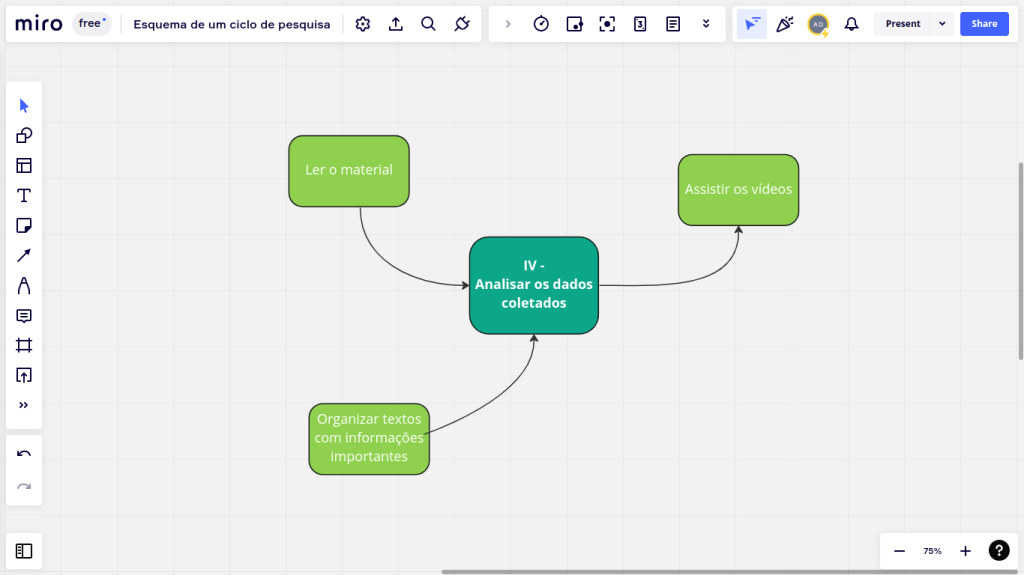Click the Present button

902,24
